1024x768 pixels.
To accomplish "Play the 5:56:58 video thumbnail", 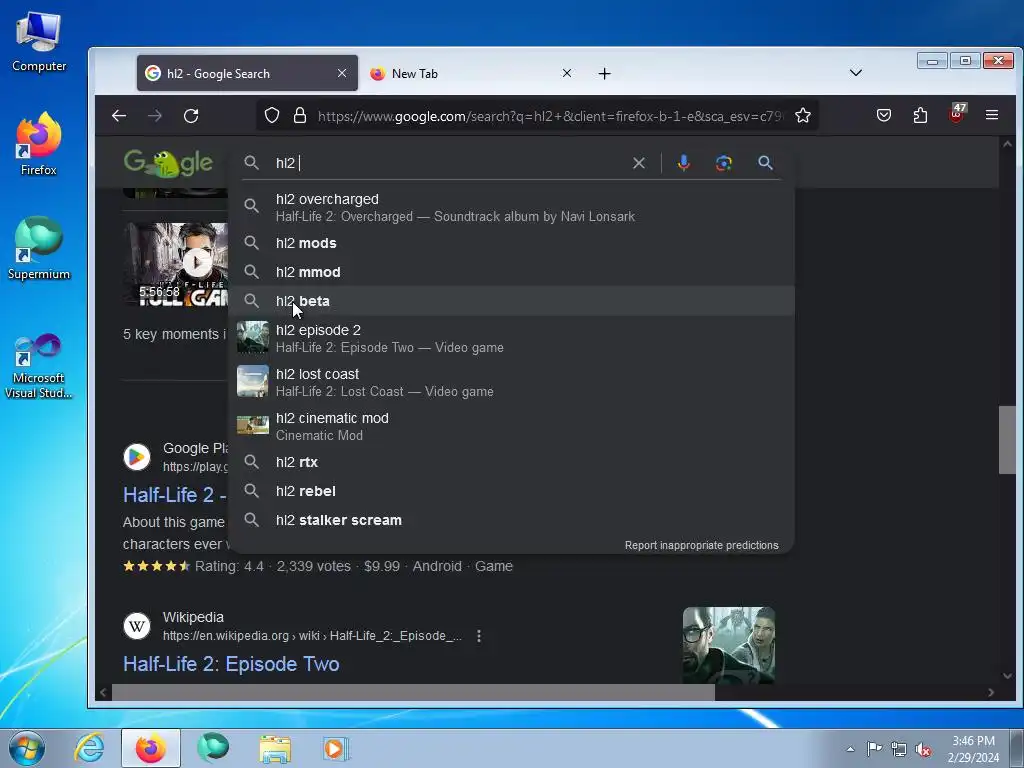I will coord(176,264).
